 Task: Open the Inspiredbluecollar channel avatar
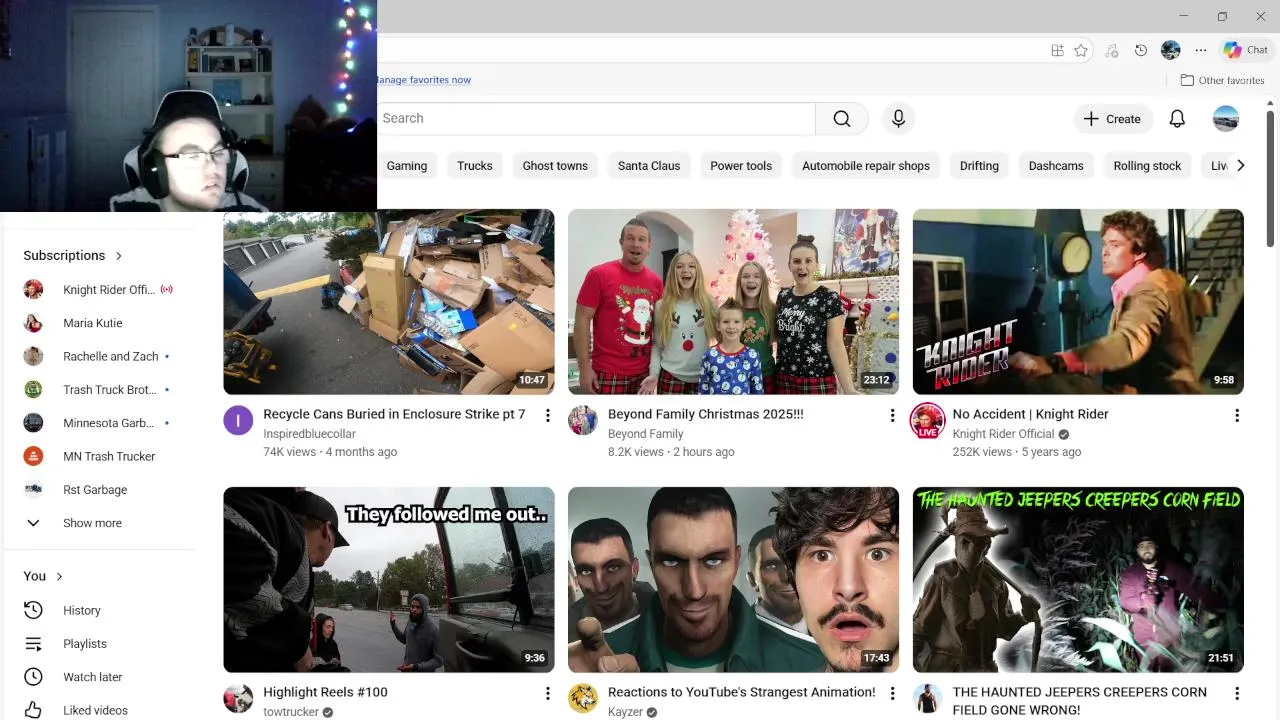[238, 421]
